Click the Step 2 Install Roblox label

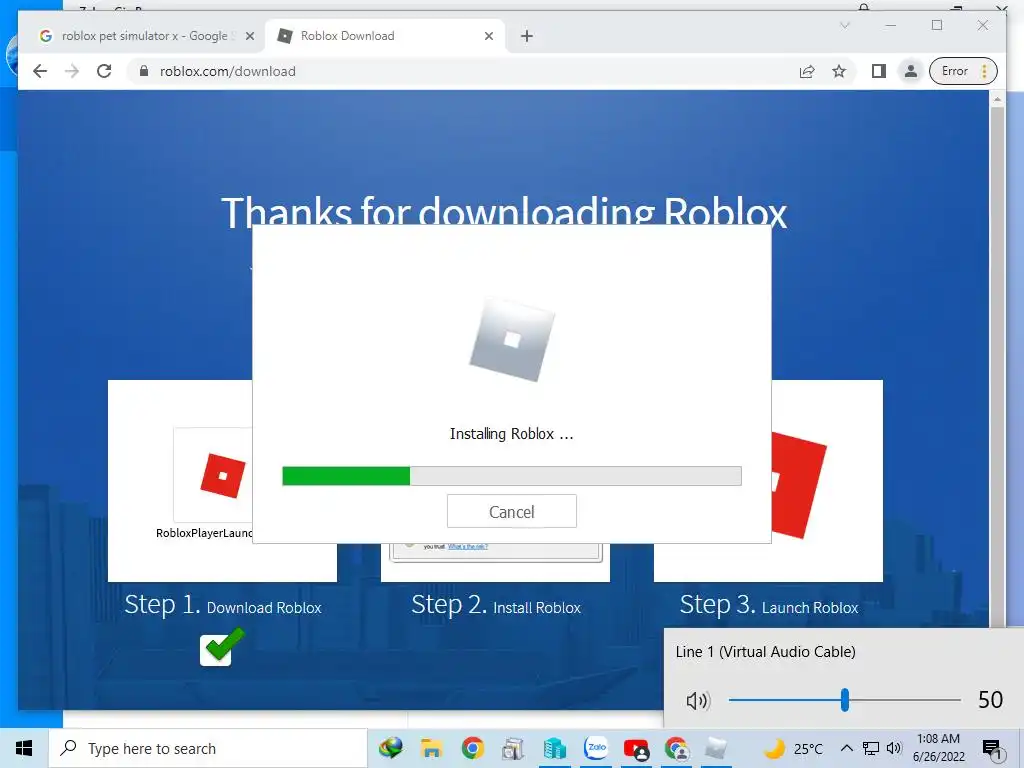(x=496, y=605)
